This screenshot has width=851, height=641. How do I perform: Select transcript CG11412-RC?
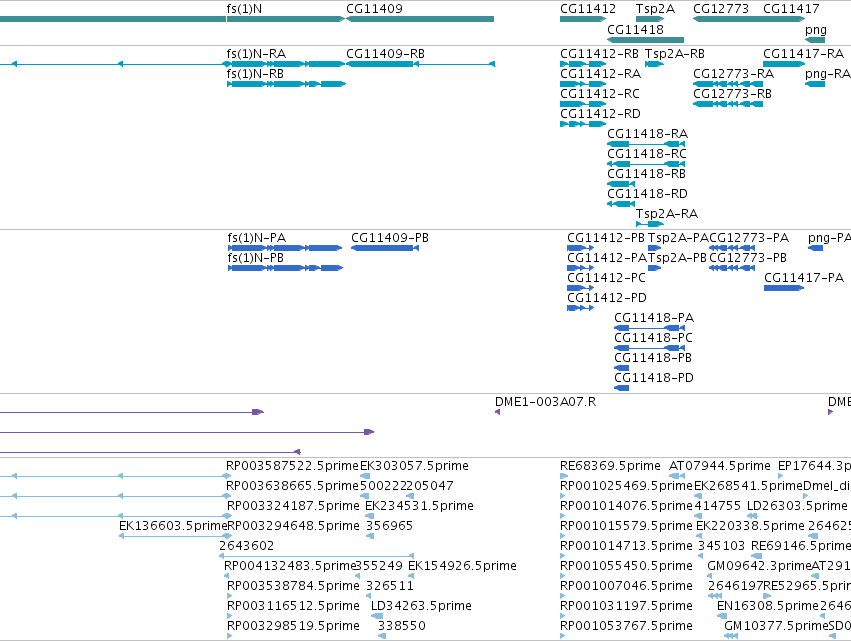tap(583, 104)
